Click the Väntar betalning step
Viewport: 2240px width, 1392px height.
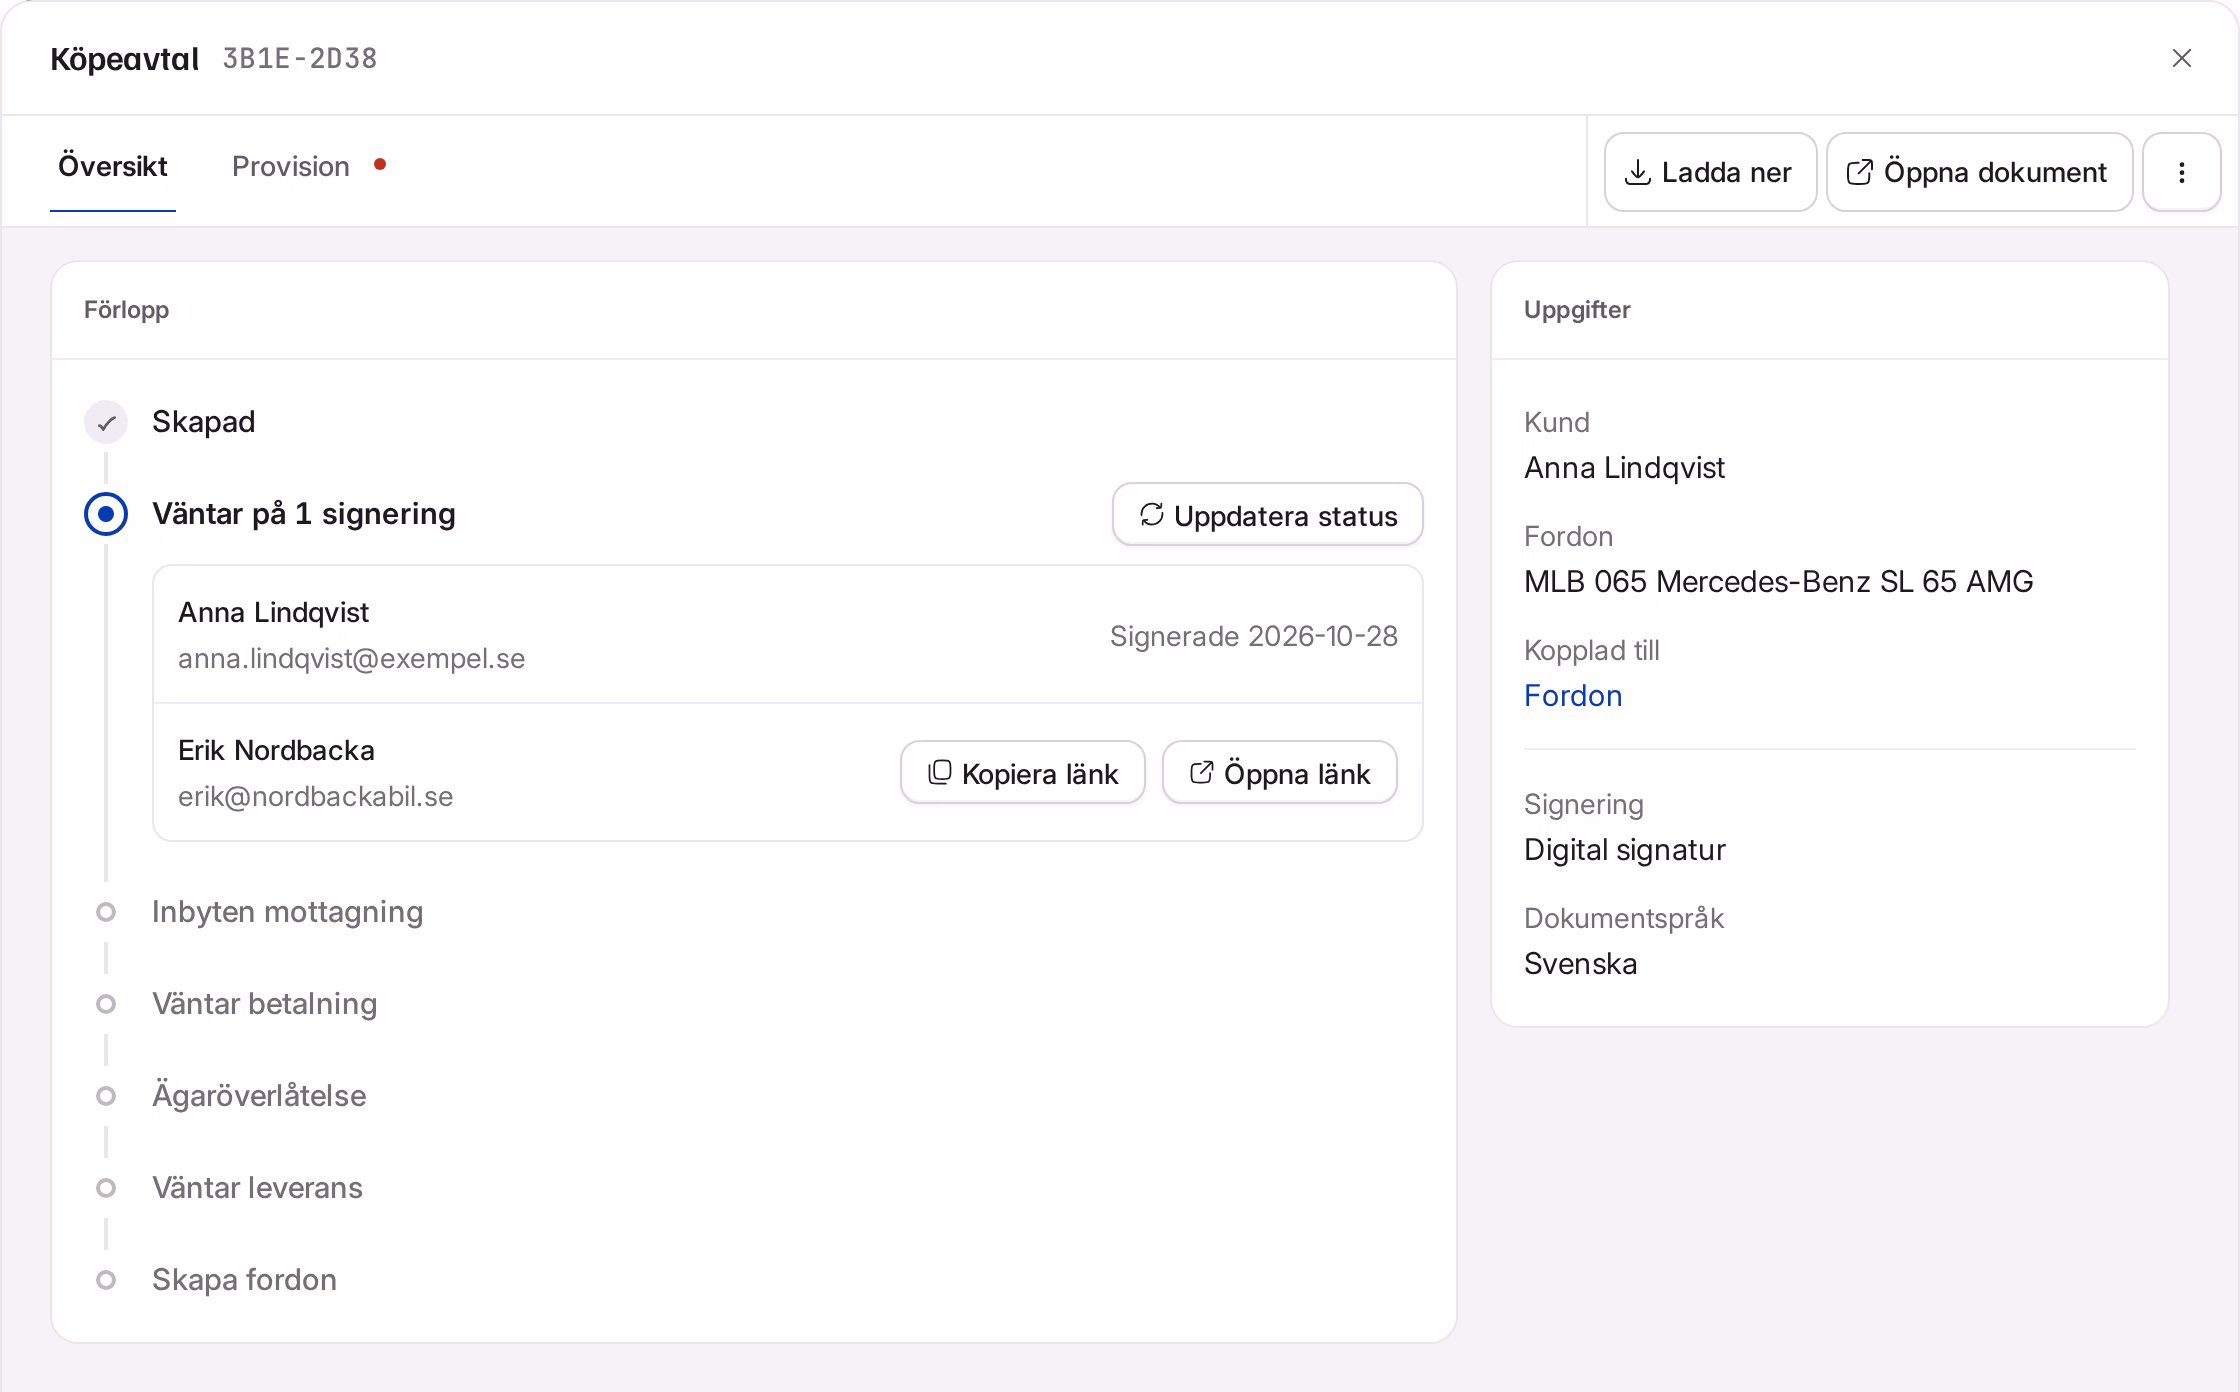coord(264,1004)
